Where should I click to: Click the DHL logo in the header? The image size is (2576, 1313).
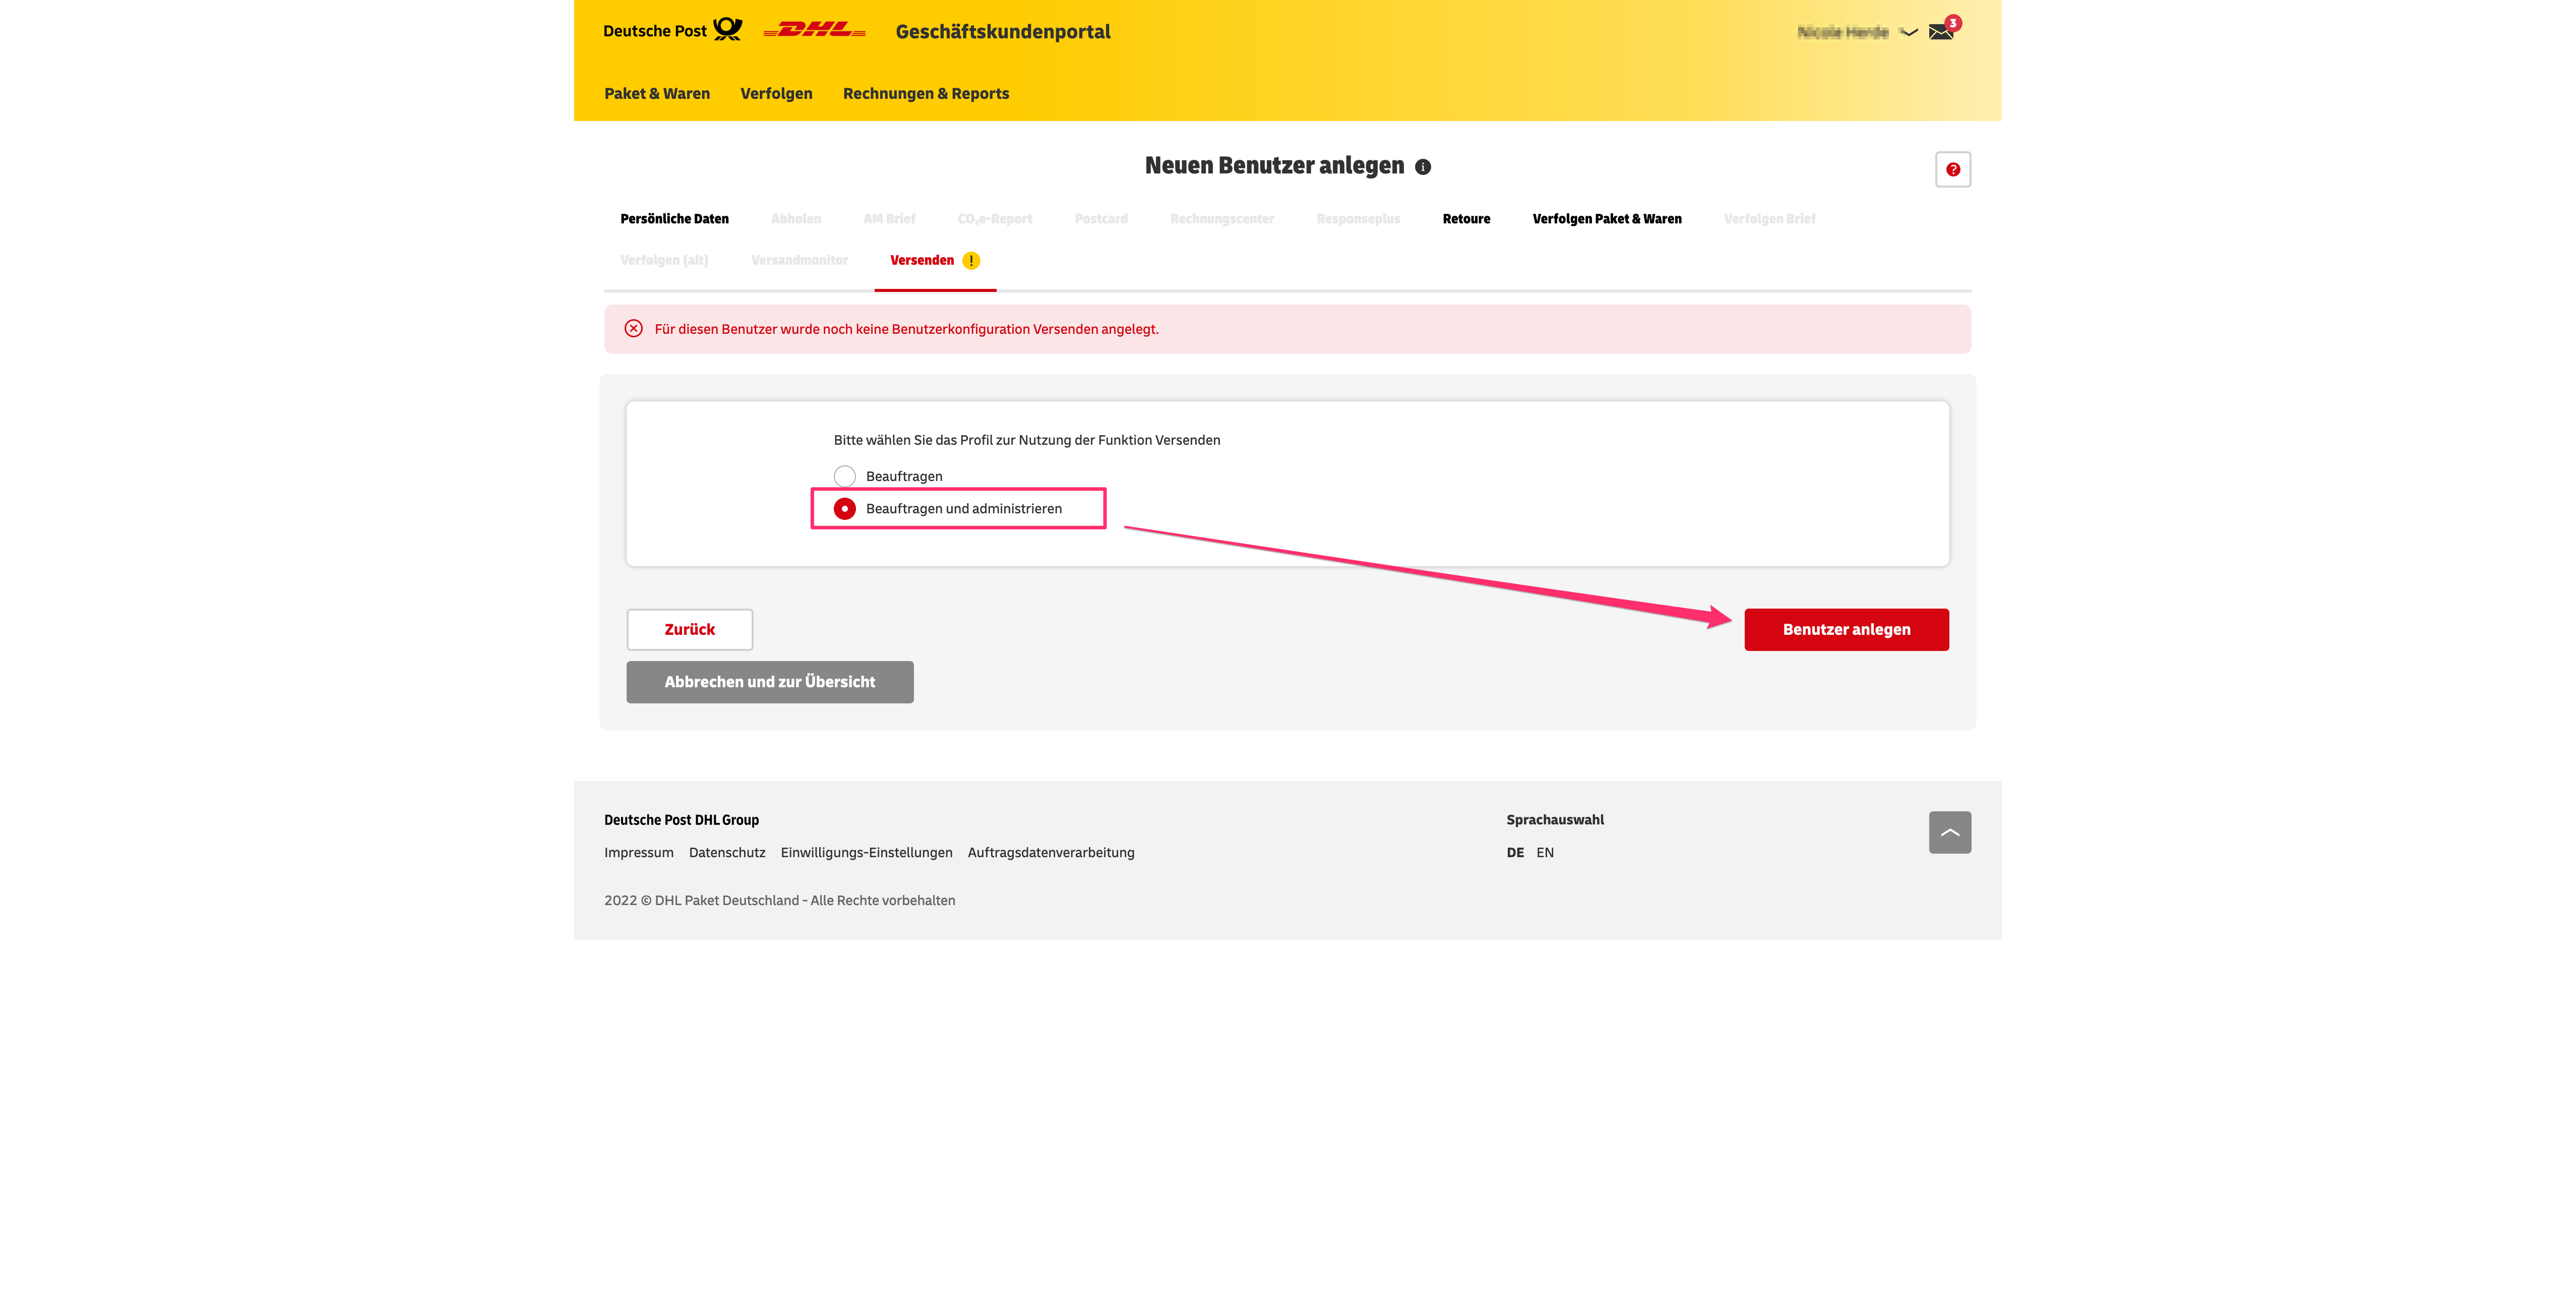814,31
